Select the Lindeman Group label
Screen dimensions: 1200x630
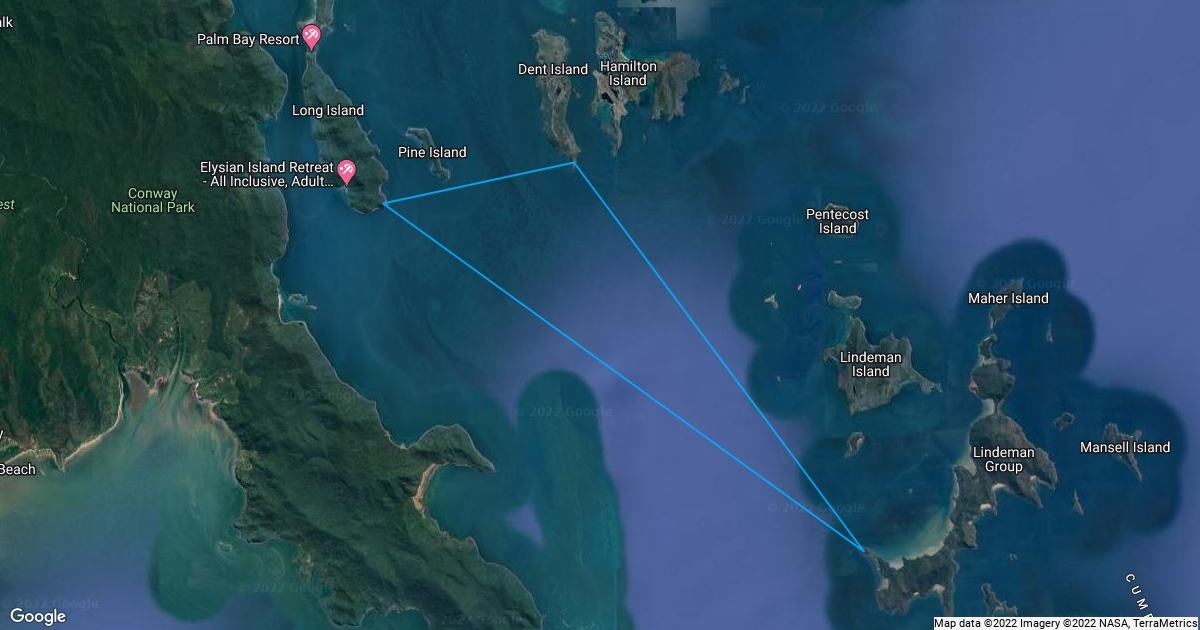point(1003,459)
